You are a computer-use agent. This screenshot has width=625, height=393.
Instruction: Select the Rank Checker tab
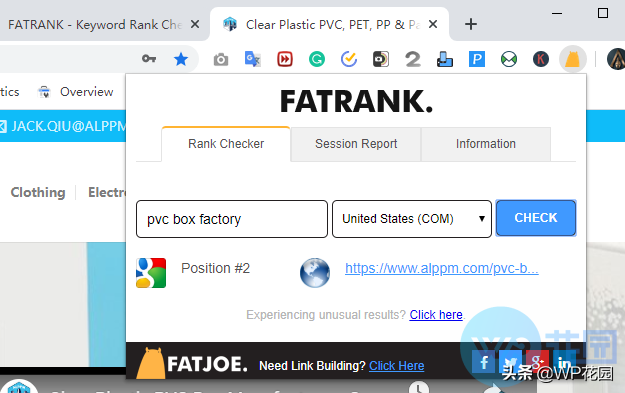[x=226, y=144]
